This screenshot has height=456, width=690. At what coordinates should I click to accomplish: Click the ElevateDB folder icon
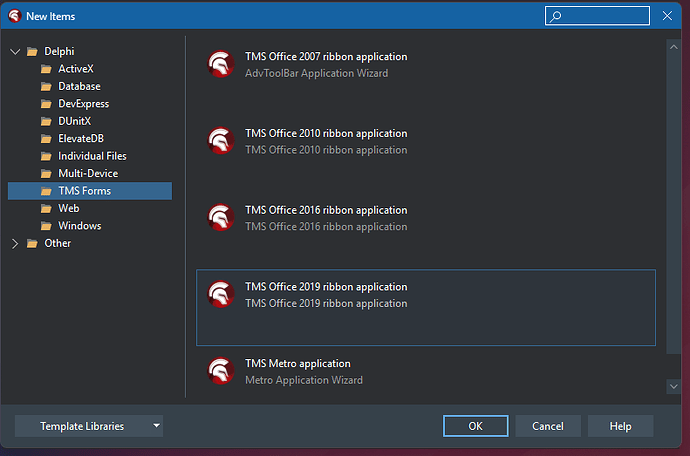coord(46,139)
